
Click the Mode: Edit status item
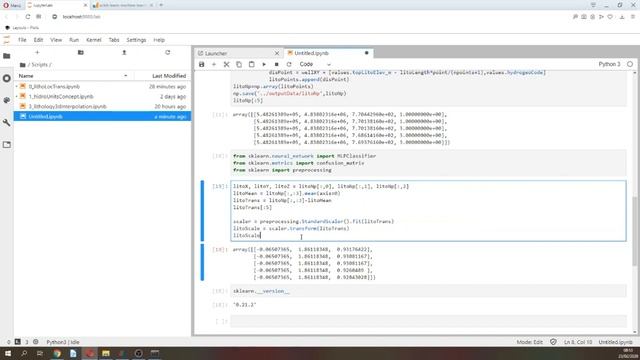pos(529,342)
